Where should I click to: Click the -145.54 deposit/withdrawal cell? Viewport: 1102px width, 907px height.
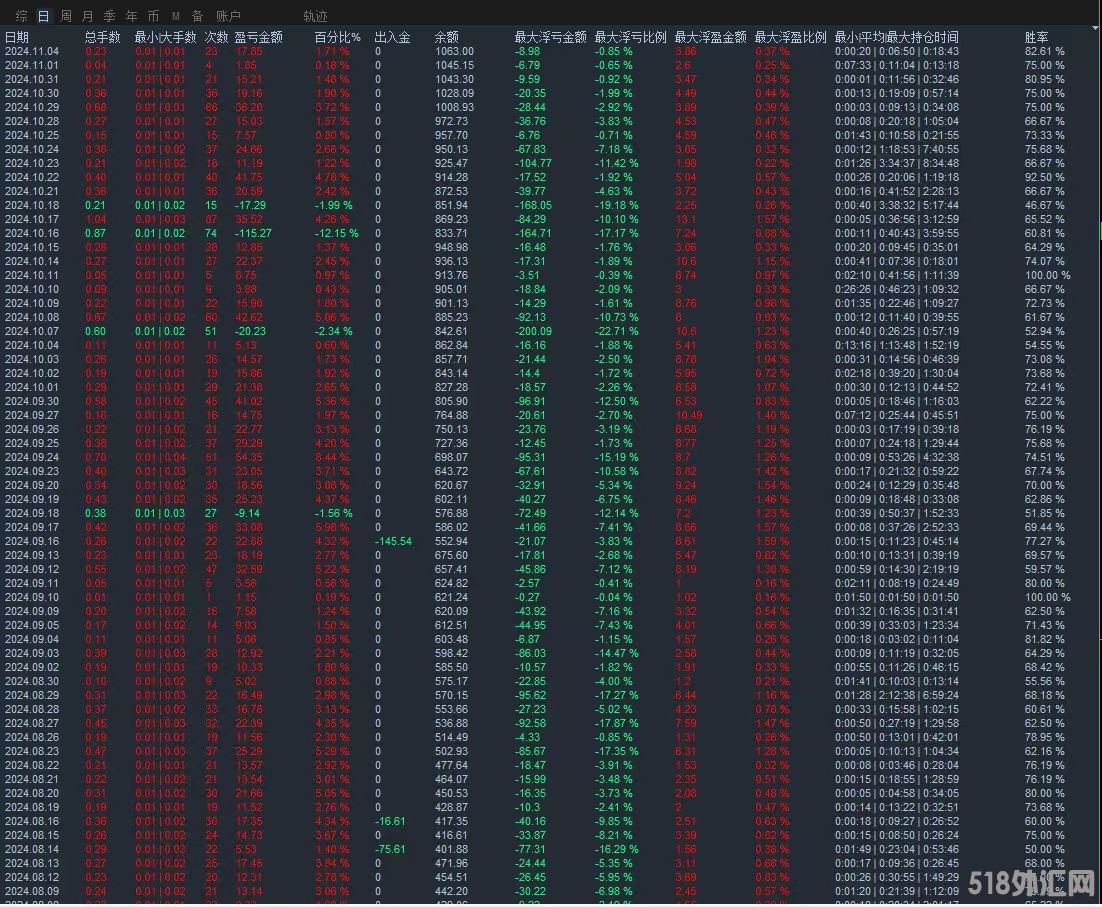click(393, 541)
